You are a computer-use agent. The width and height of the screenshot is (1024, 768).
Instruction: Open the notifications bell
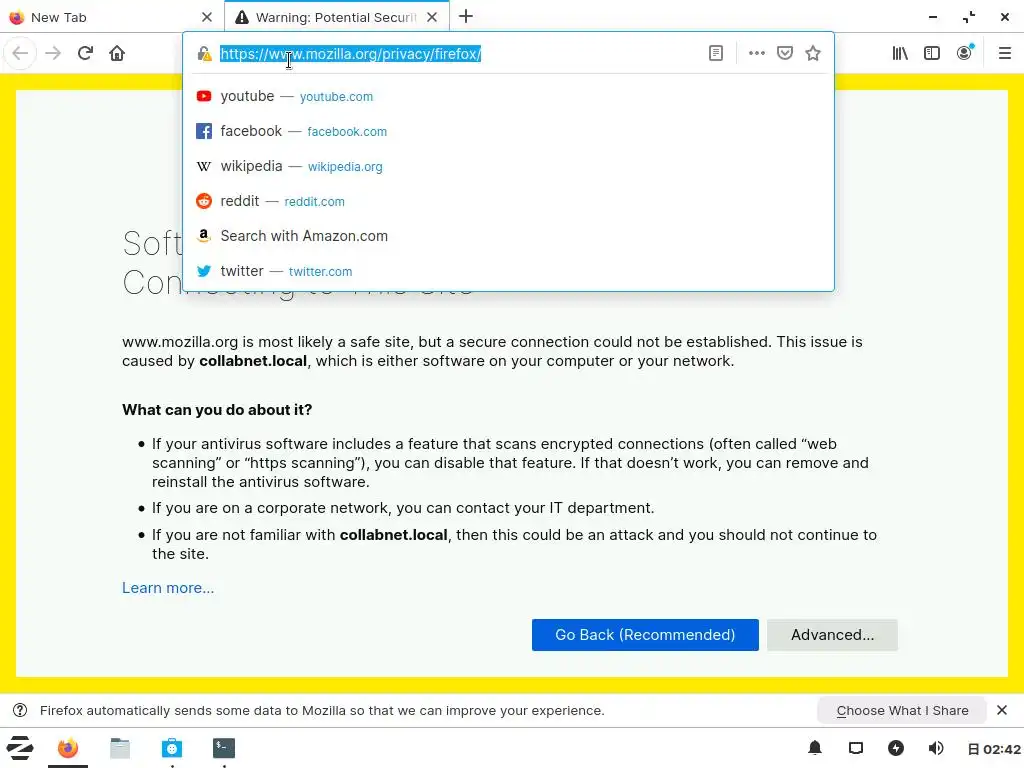[x=815, y=748]
